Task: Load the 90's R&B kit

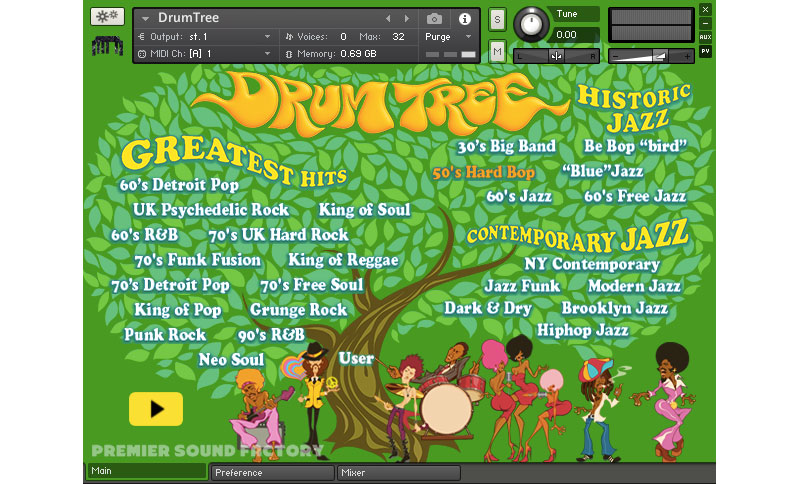Action: click(x=271, y=335)
